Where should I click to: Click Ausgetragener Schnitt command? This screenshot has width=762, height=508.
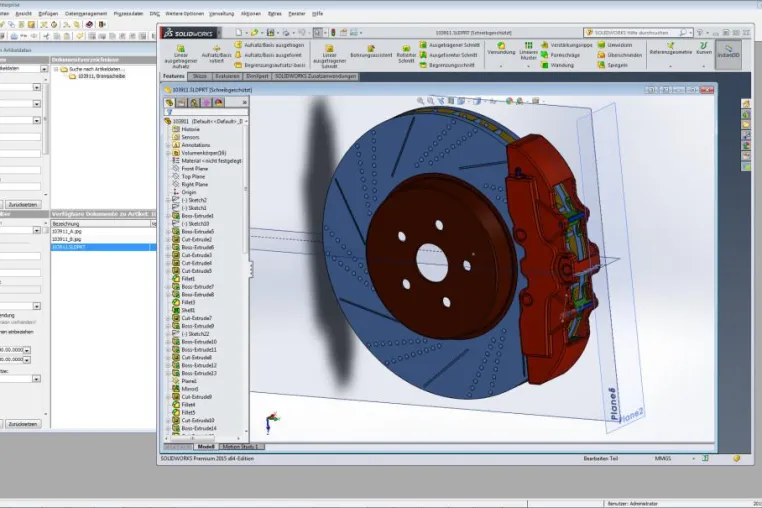point(450,45)
